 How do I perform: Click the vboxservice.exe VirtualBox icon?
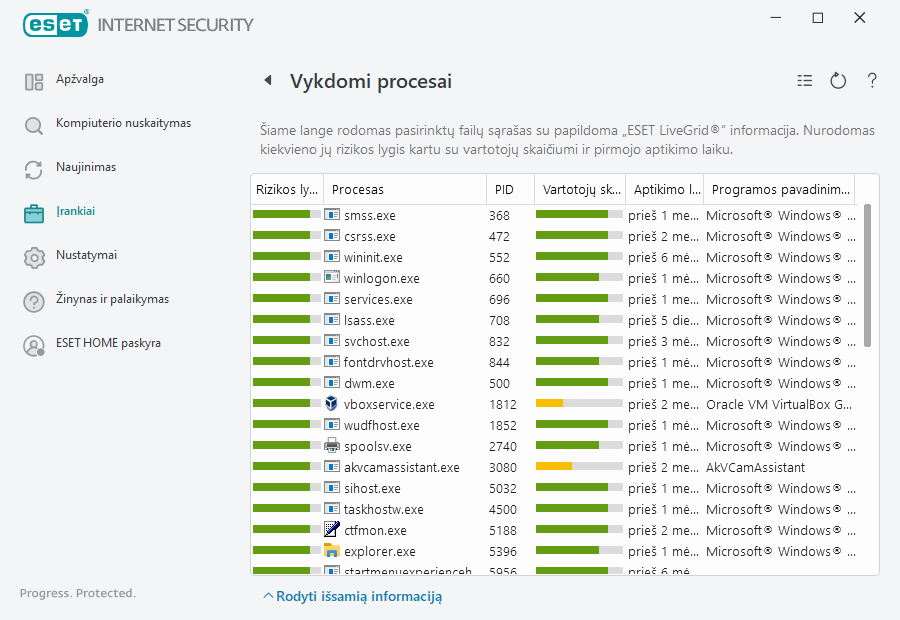pos(332,404)
